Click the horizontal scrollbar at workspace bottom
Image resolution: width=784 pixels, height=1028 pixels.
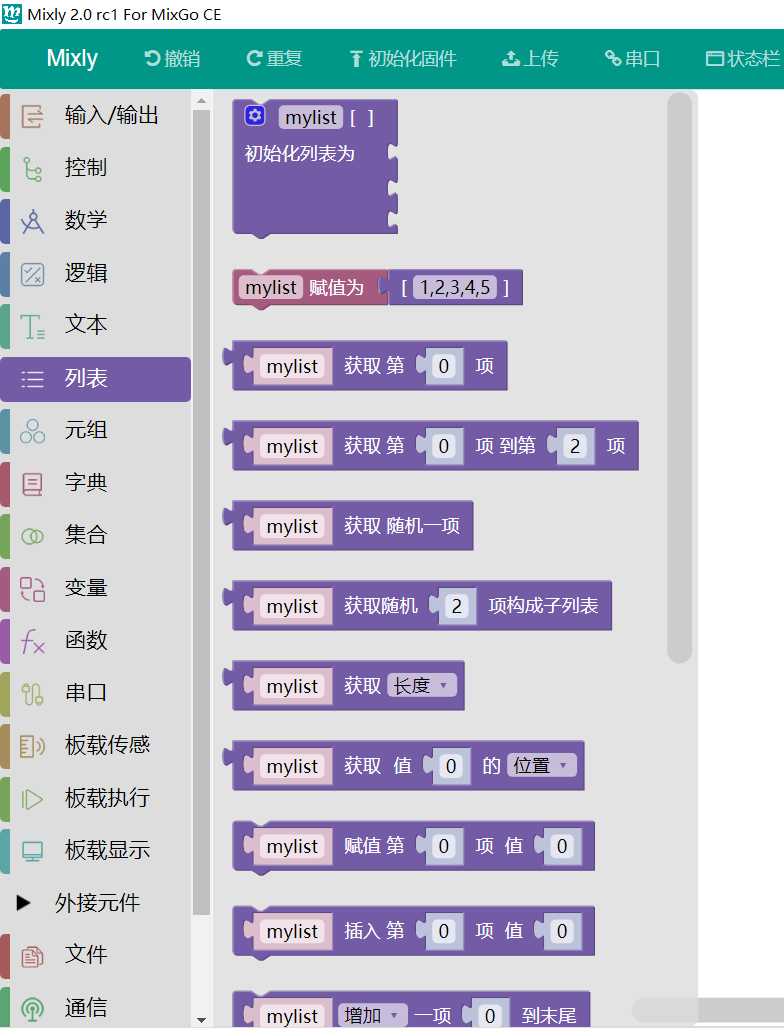pyautogui.click(x=708, y=1010)
